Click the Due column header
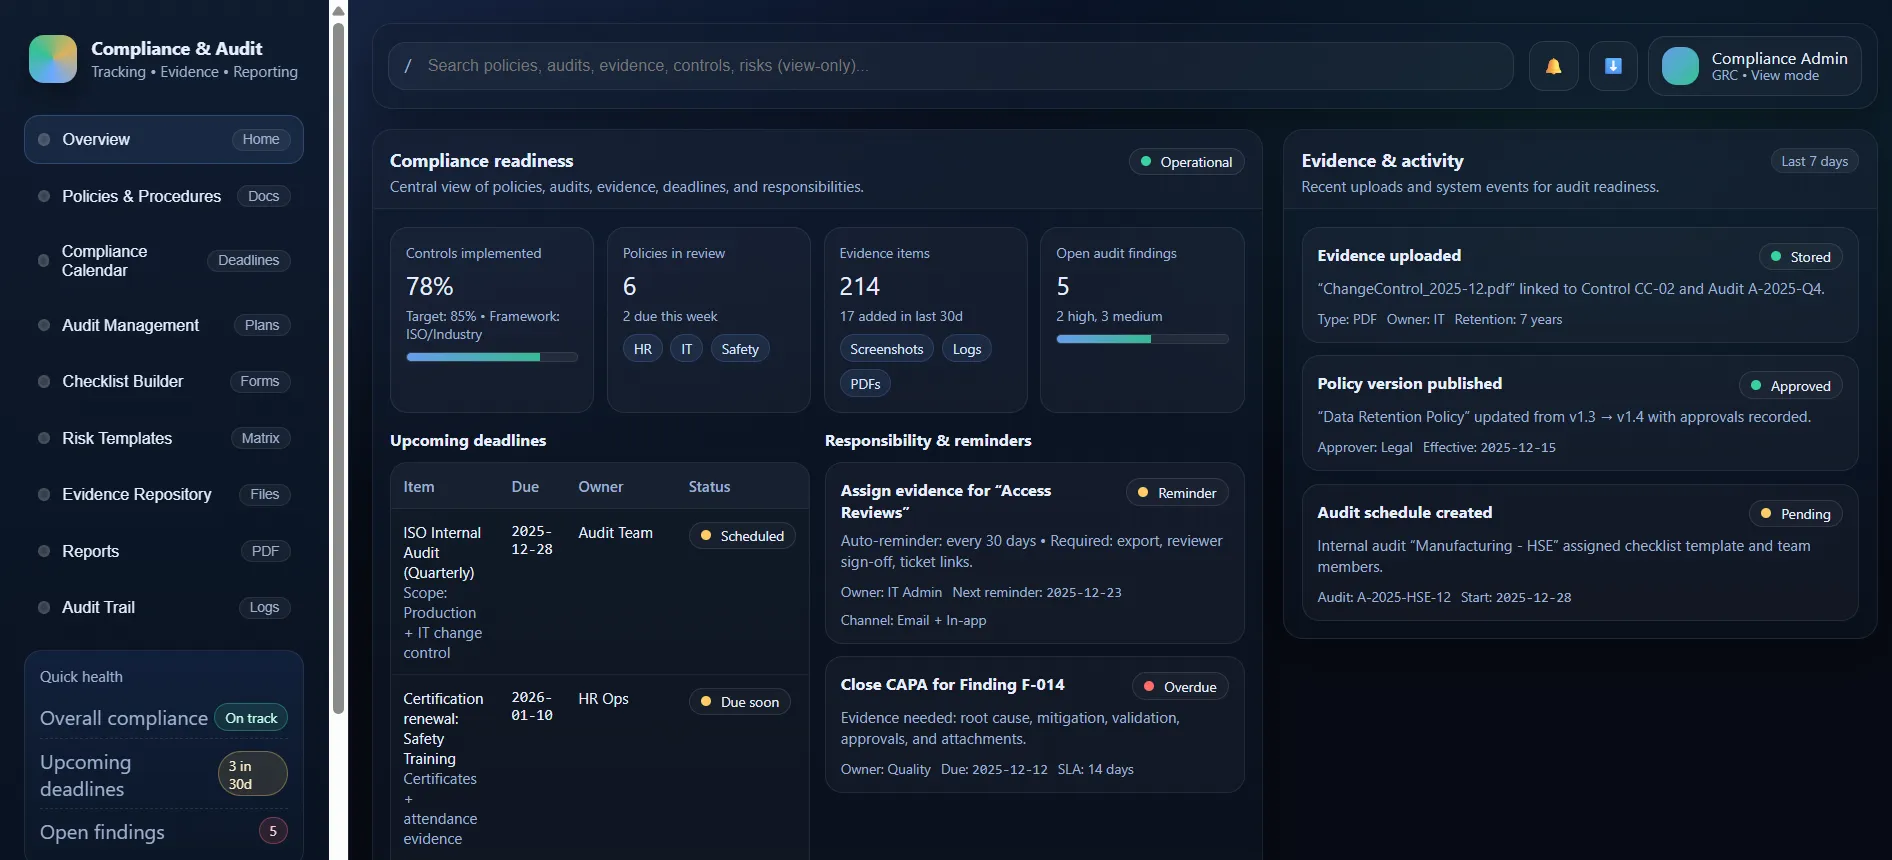The image size is (1892, 860). [x=525, y=487]
